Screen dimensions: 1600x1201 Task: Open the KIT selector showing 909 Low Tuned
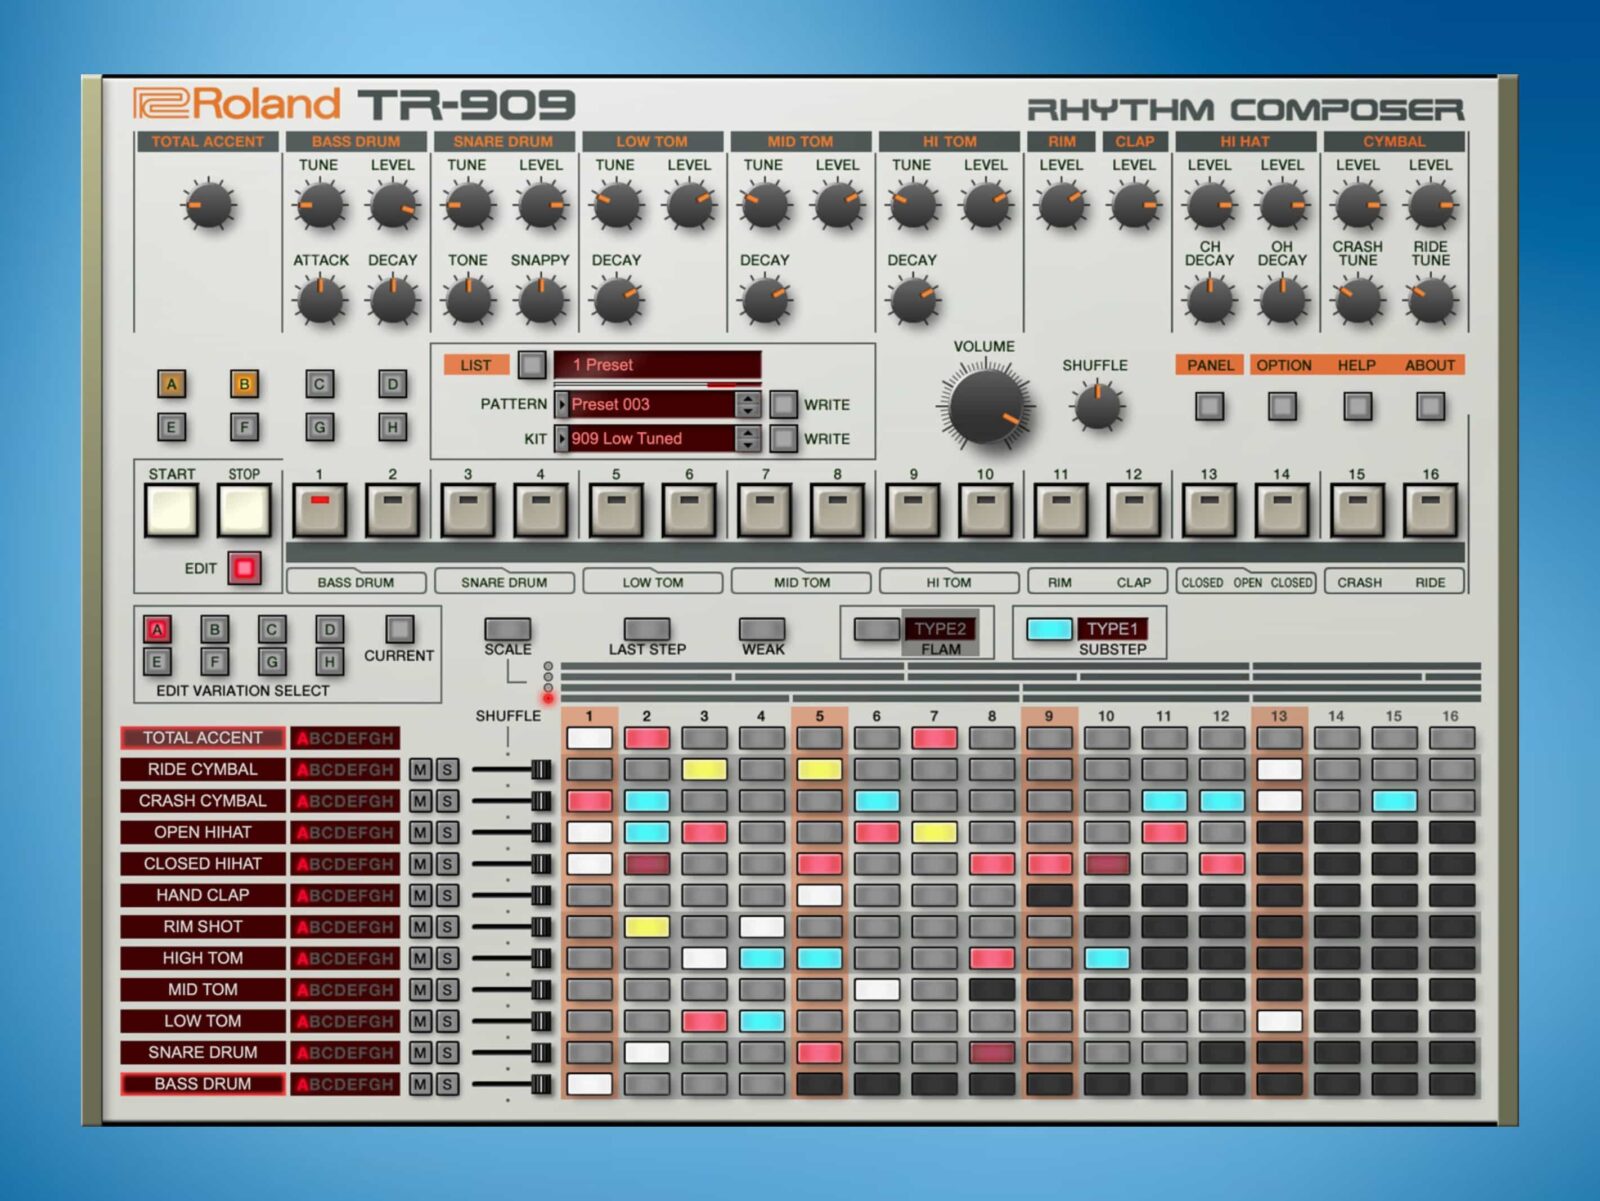coord(650,438)
